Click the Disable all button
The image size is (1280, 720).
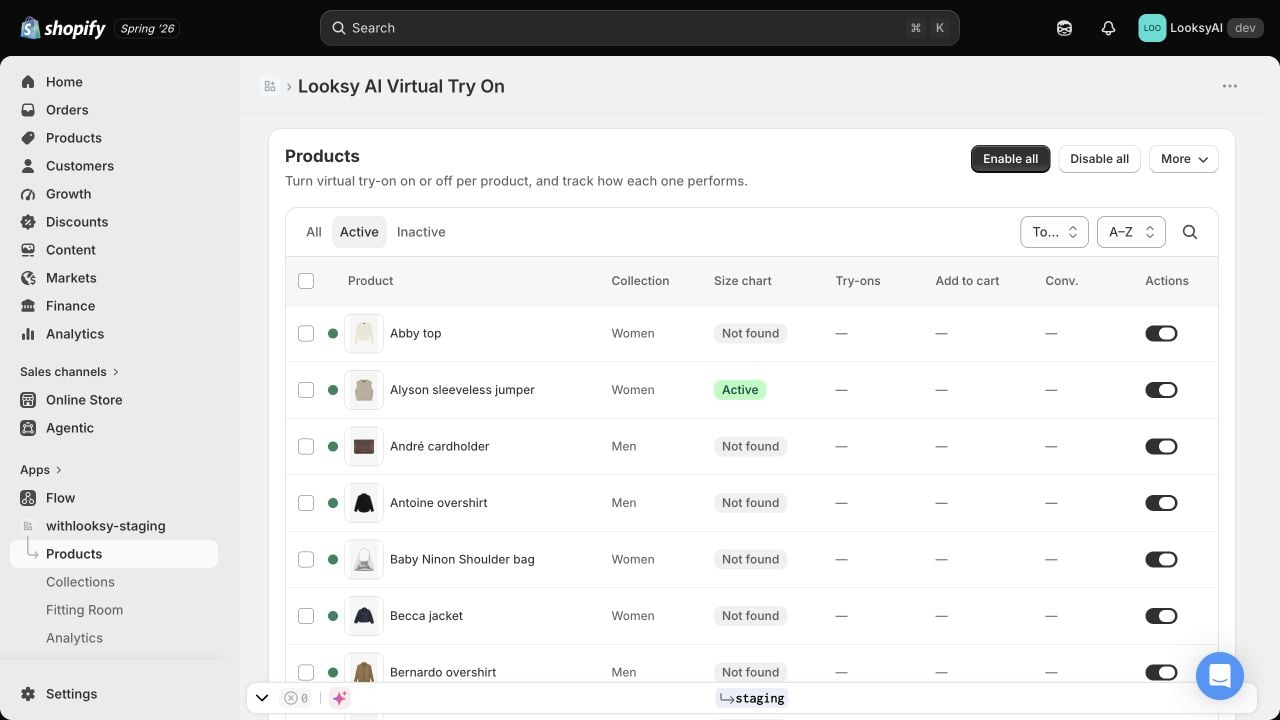pos(1099,159)
